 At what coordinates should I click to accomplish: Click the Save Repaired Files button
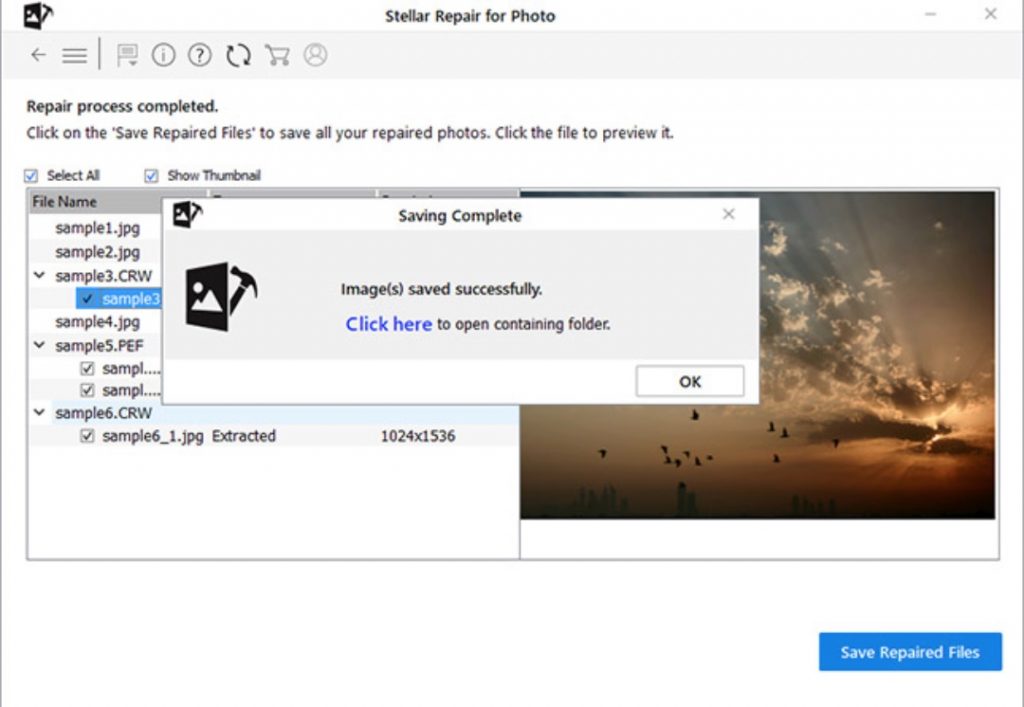pyautogui.click(x=909, y=652)
